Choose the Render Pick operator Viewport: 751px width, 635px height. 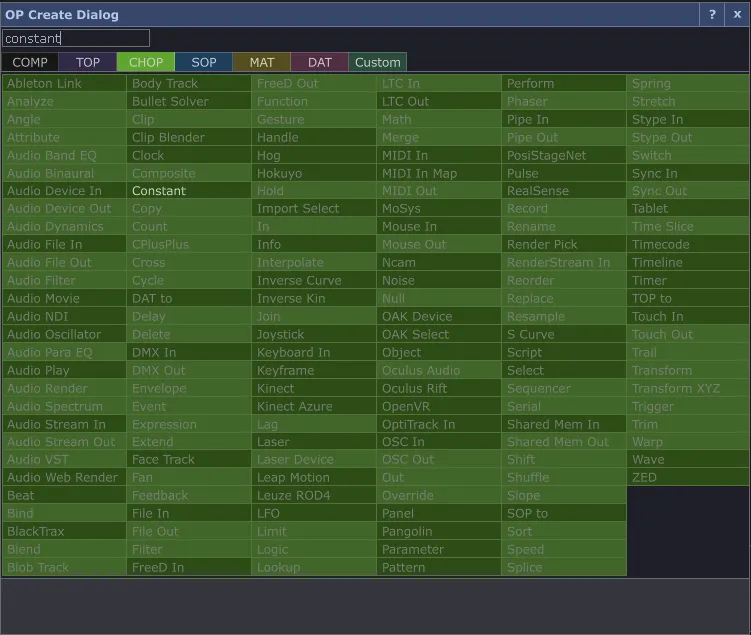[x=564, y=244]
